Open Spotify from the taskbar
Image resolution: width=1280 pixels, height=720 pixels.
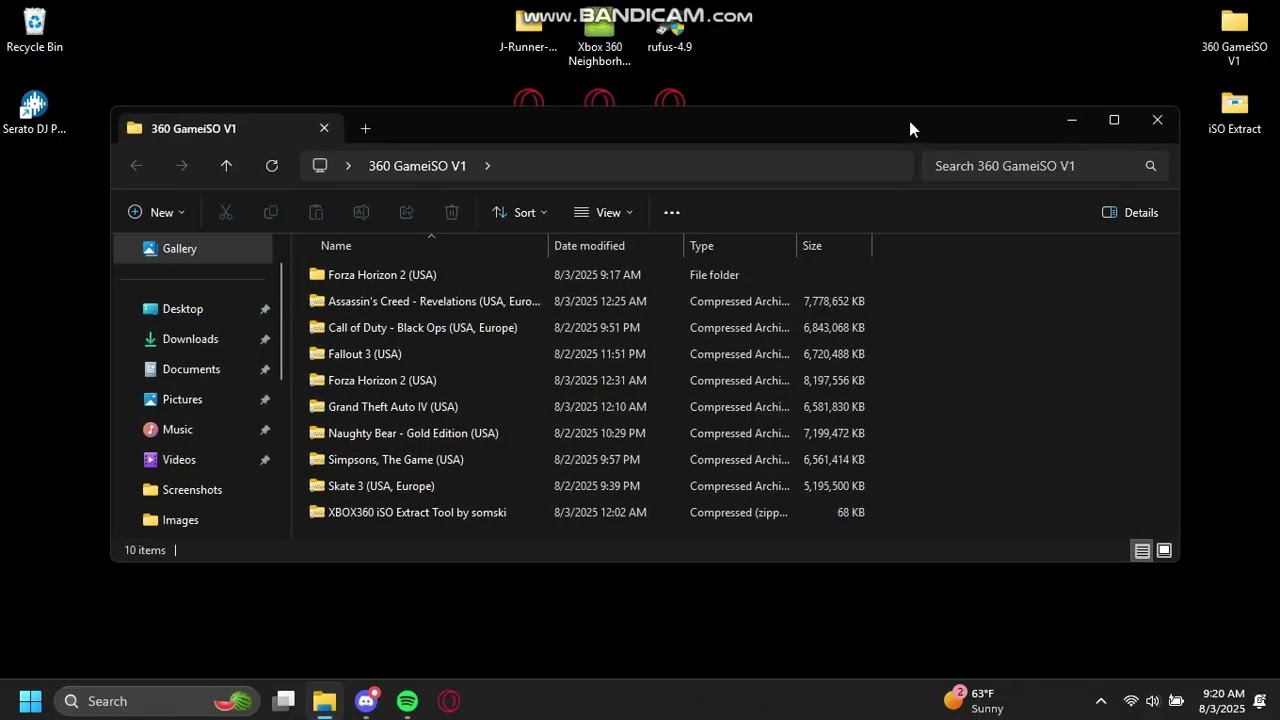(x=407, y=701)
